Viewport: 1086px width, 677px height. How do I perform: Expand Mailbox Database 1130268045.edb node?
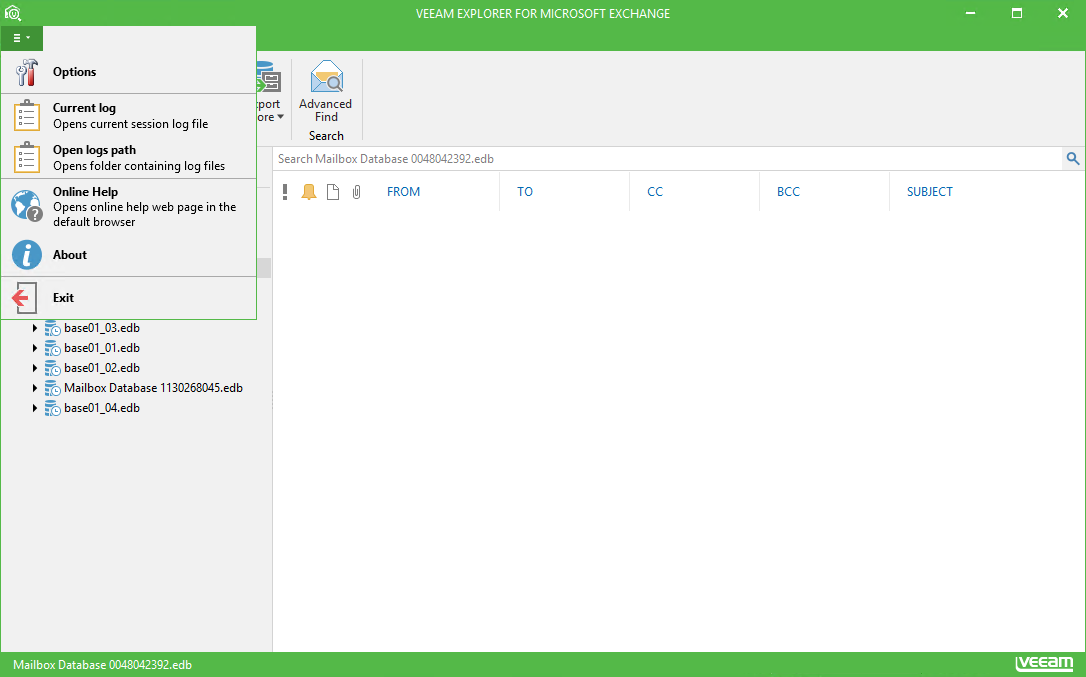pos(35,388)
